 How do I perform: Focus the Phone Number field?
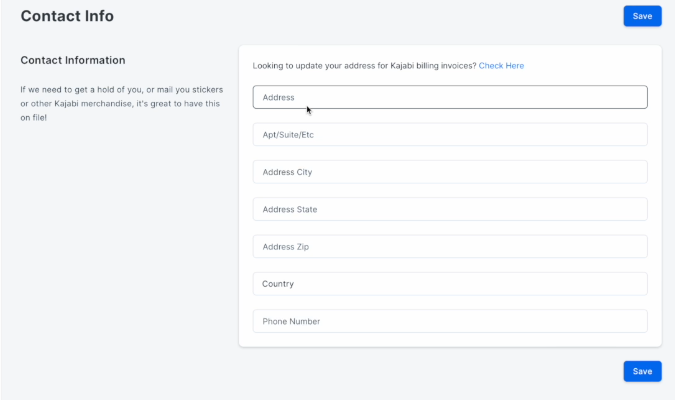coord(450,321)
